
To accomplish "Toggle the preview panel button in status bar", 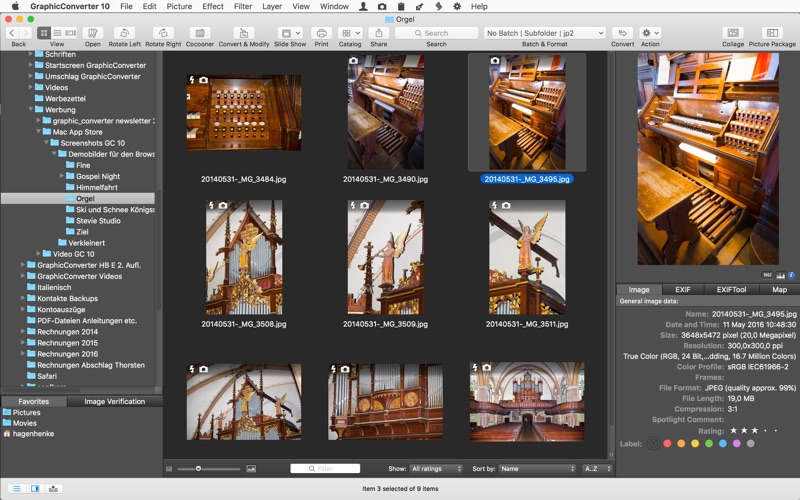I will (x=35, y=488).
